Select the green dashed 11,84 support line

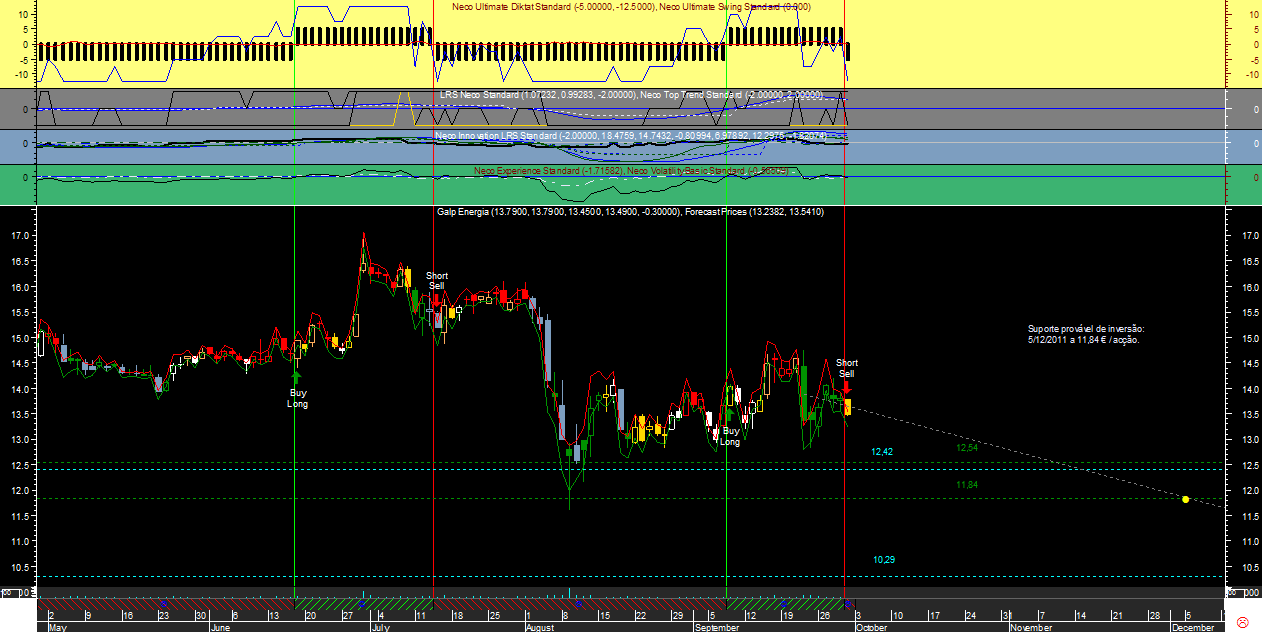629,499
